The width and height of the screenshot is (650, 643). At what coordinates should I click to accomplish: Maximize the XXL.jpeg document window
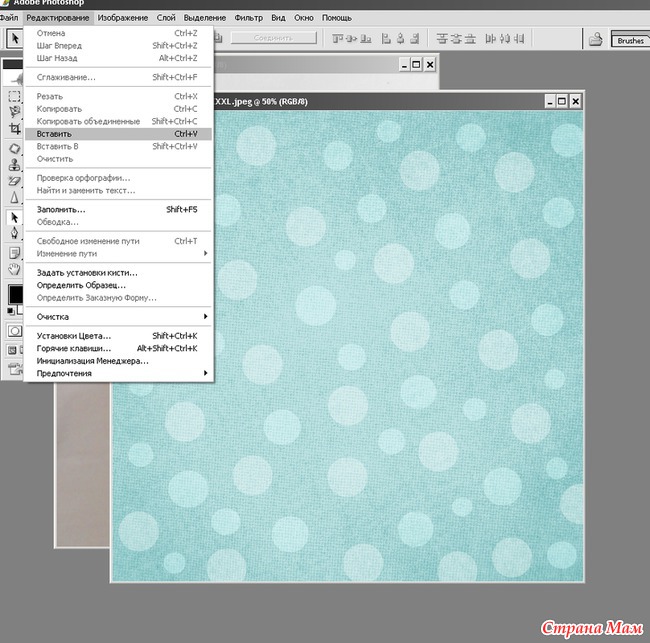[562, 101]
